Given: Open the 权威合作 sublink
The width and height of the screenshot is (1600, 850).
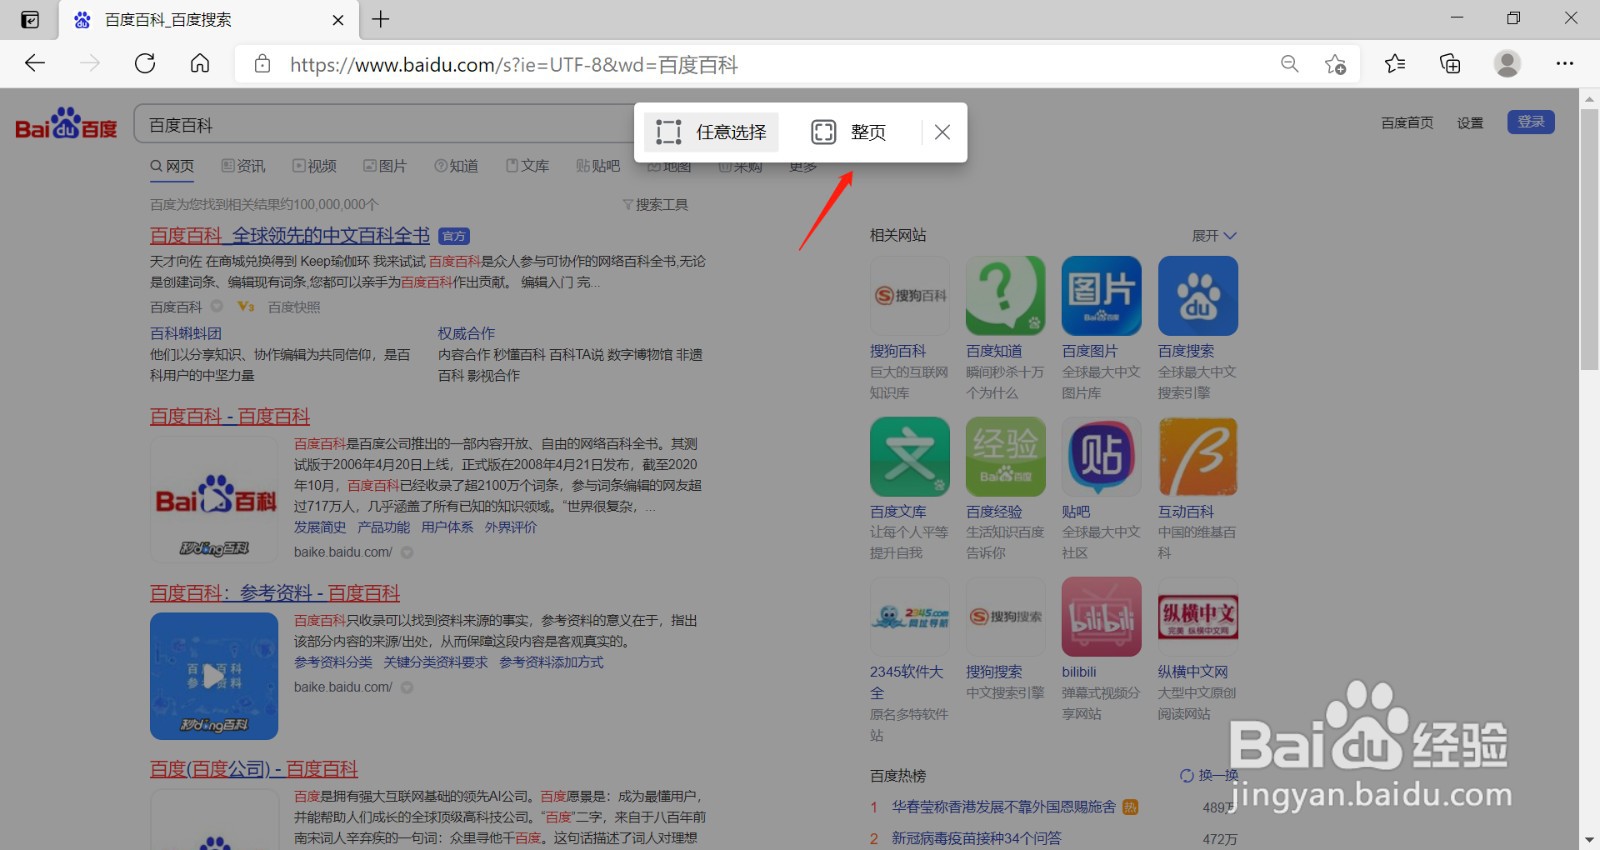Looking at the screenshot, I should 466,333.
